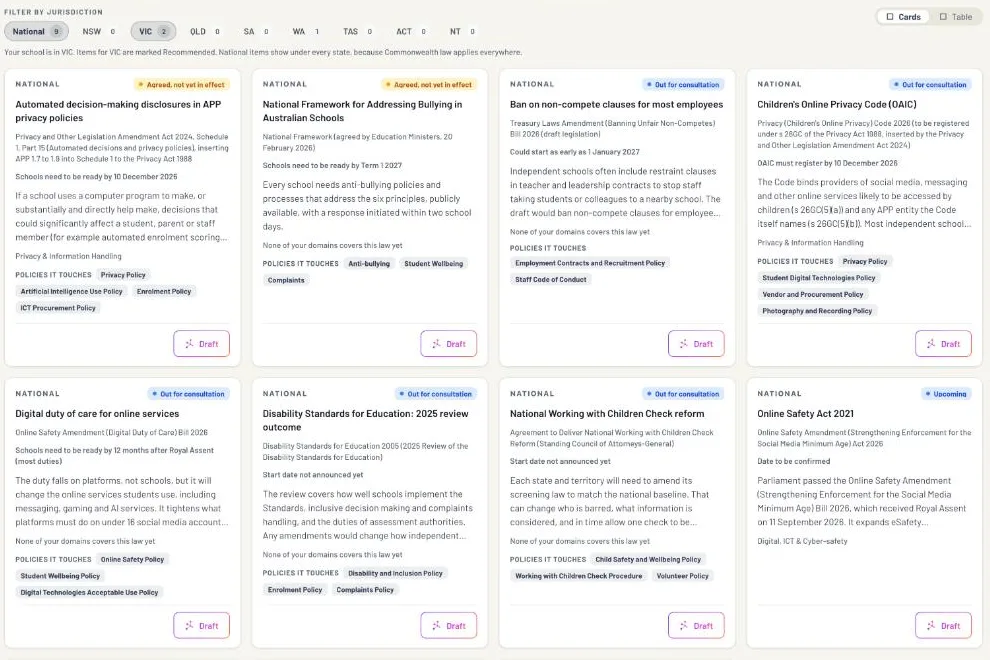Viewport: 990px width, 660px height.
Task: Open card title National Framework for Addressing Bullying
Action: [362, 111]
